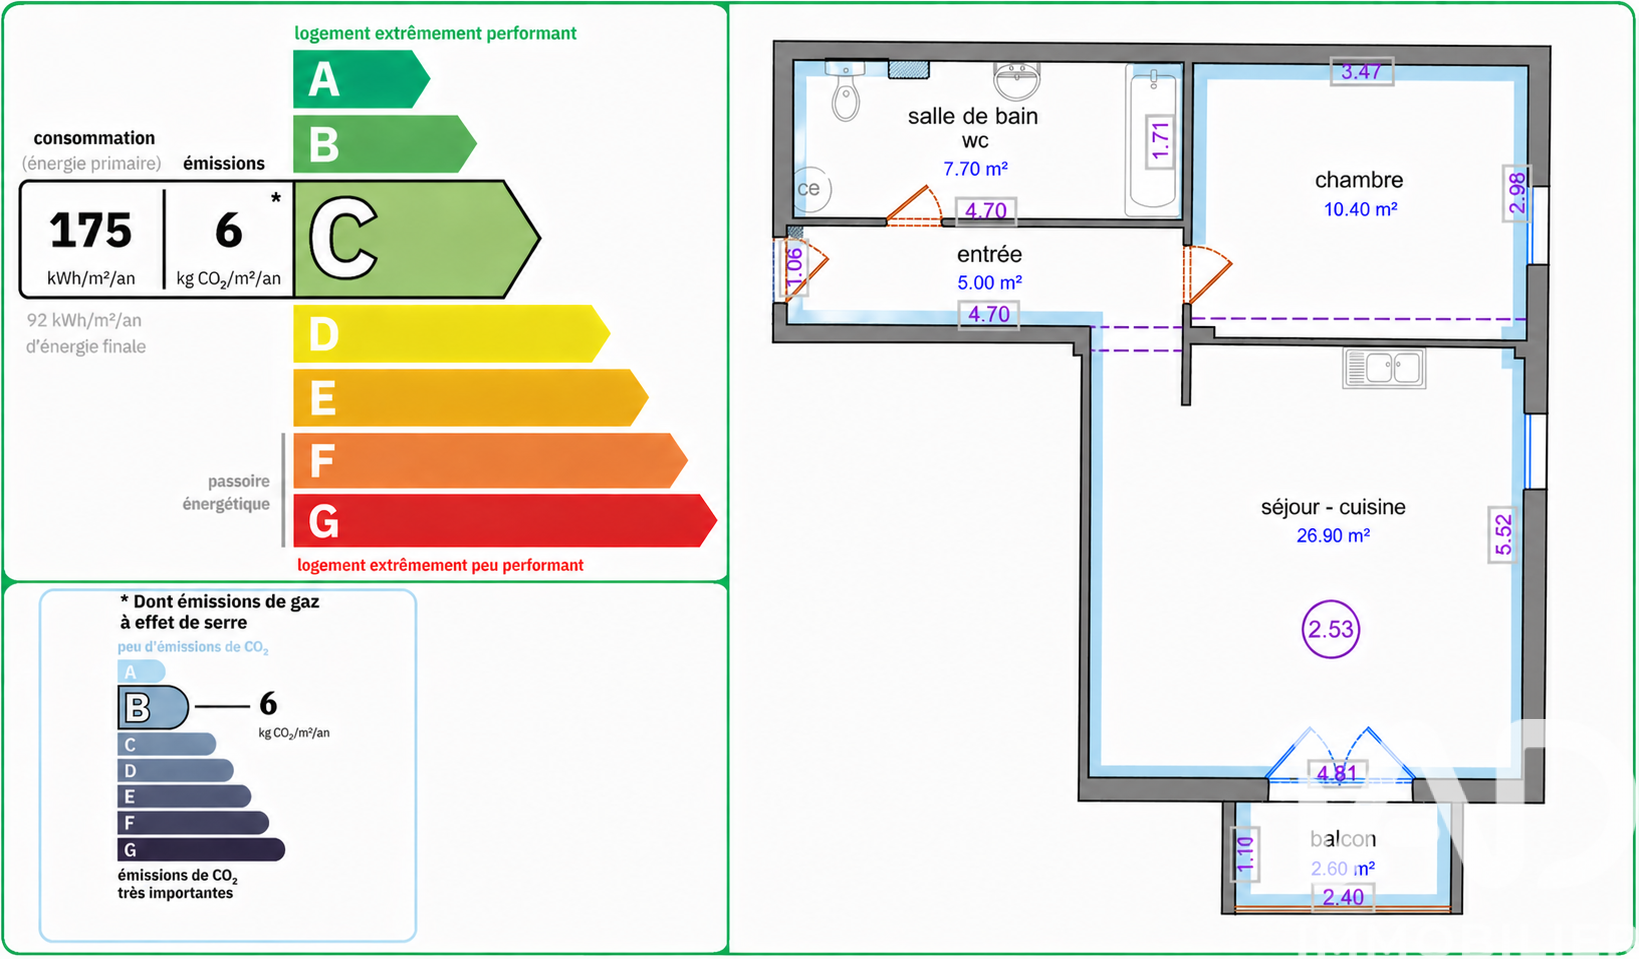This screenshot has width=1639, height=959.
Task: Click the kitchen sink symbol in séjour
Action: tap(1384, 368)
